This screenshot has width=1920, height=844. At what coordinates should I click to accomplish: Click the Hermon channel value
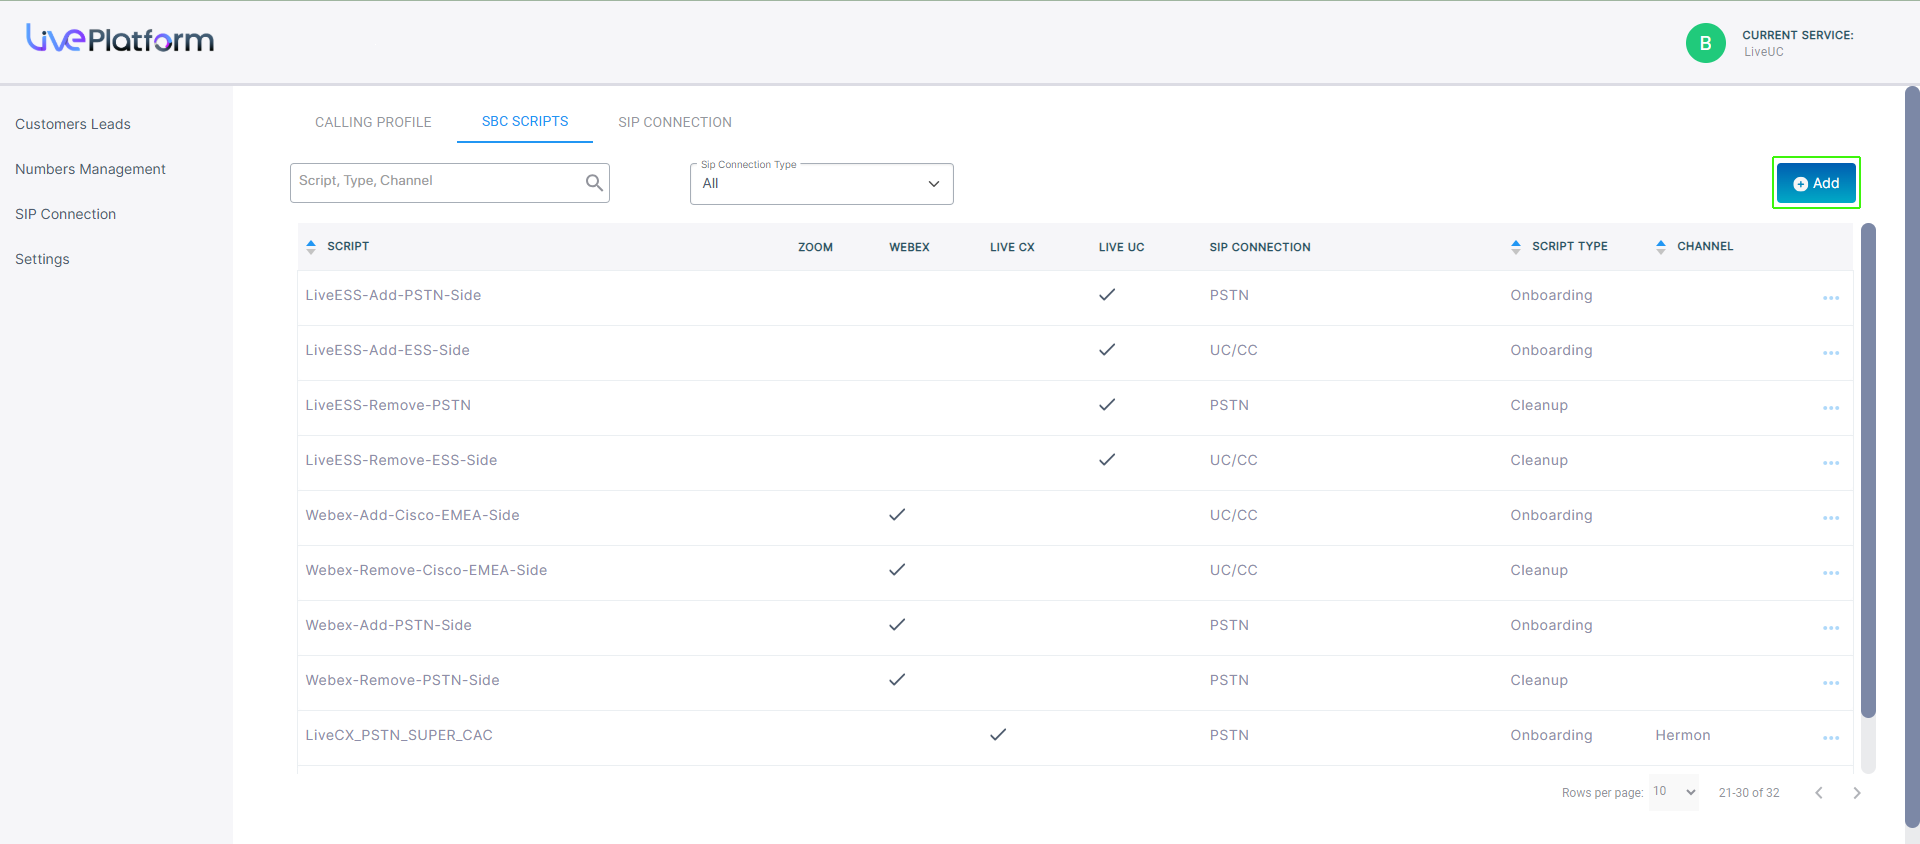[x=1683, y=735]
